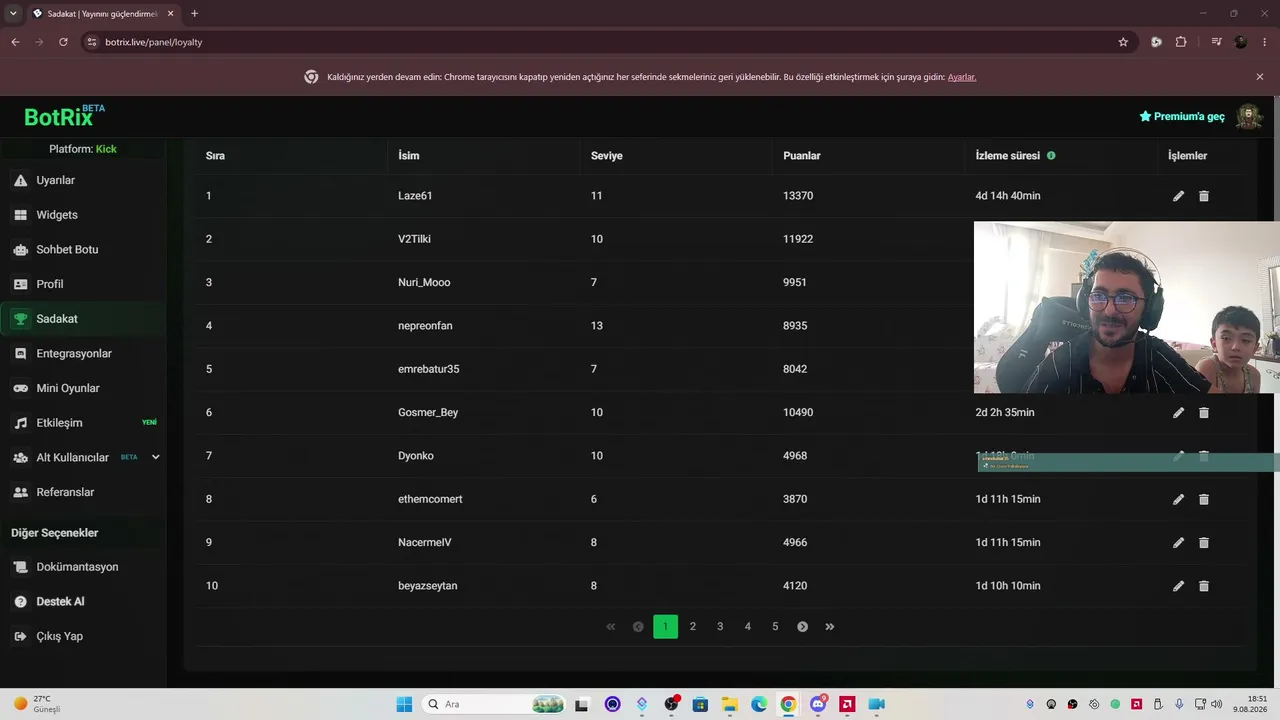Delete the ethemcomert row with trash icon
Screen dimensions: 1280x720
pos(1204,499)
